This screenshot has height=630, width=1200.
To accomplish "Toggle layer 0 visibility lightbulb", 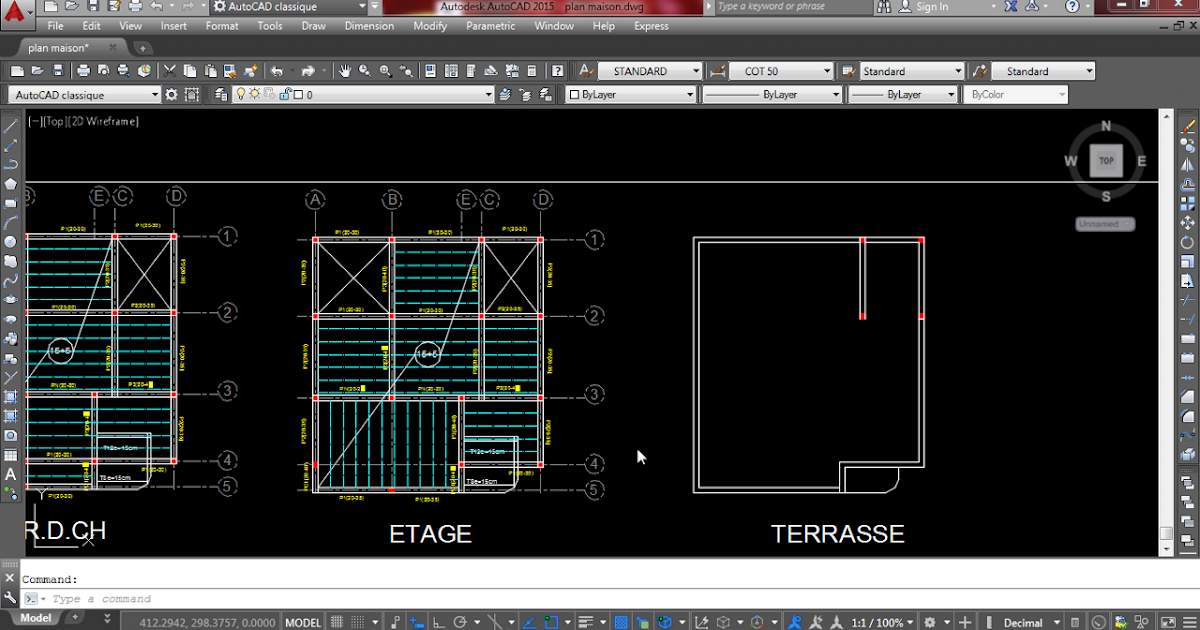I will [x=242, y=93].
